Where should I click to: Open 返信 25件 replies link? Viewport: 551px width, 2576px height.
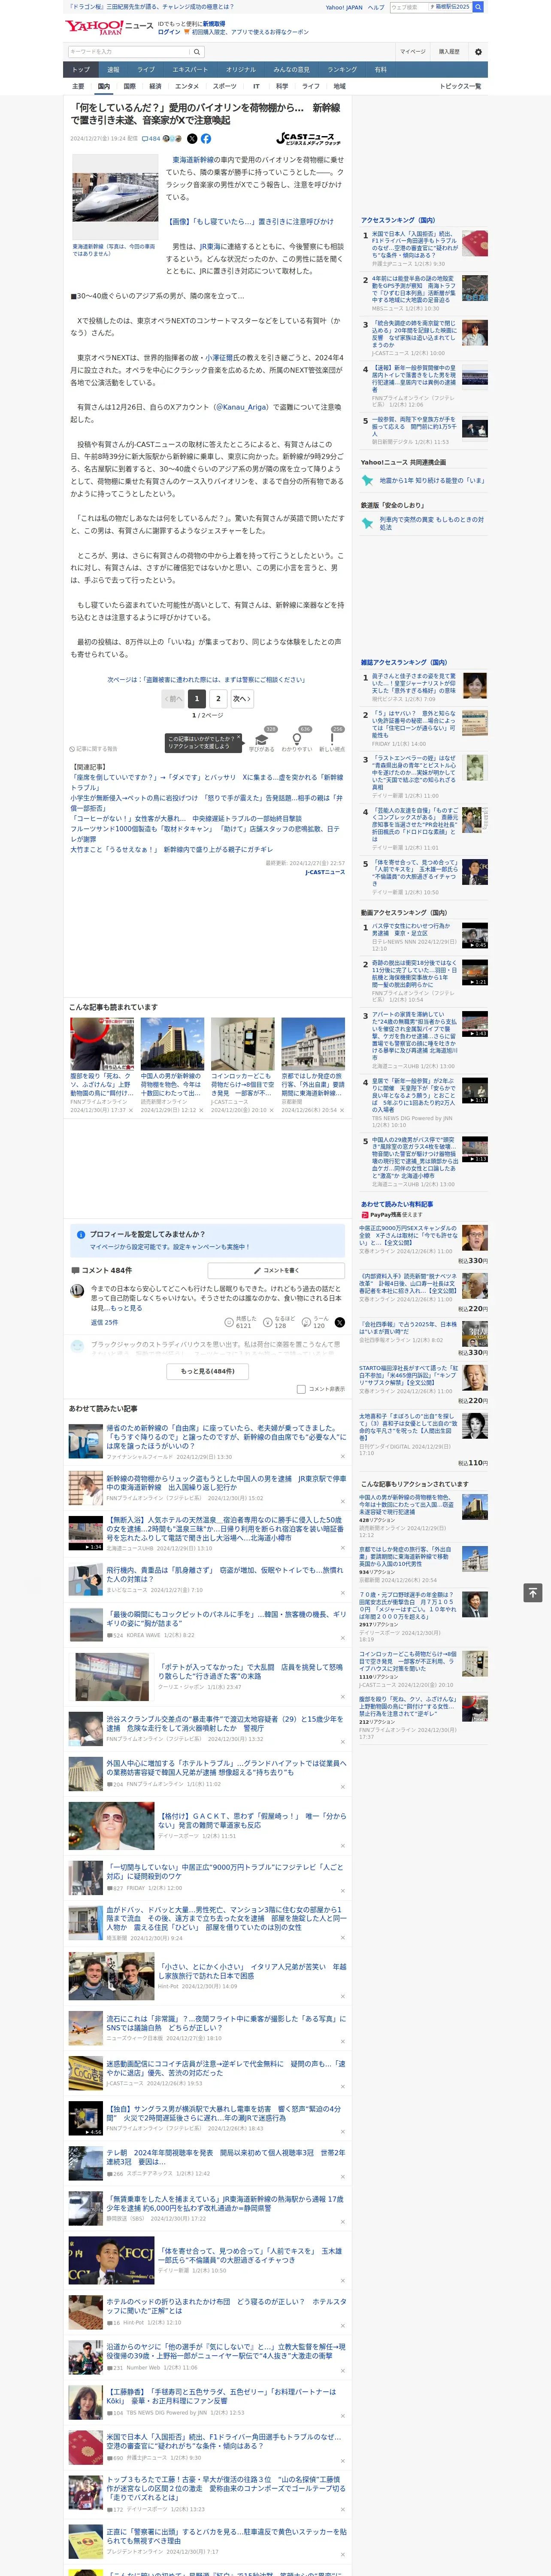pyautogui.click(x=104, y=1322)
